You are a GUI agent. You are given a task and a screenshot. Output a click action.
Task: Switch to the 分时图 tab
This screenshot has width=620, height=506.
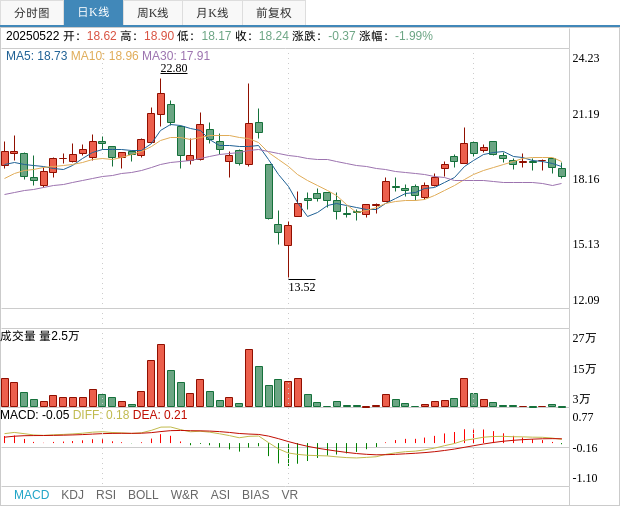[x=32, y=13]
